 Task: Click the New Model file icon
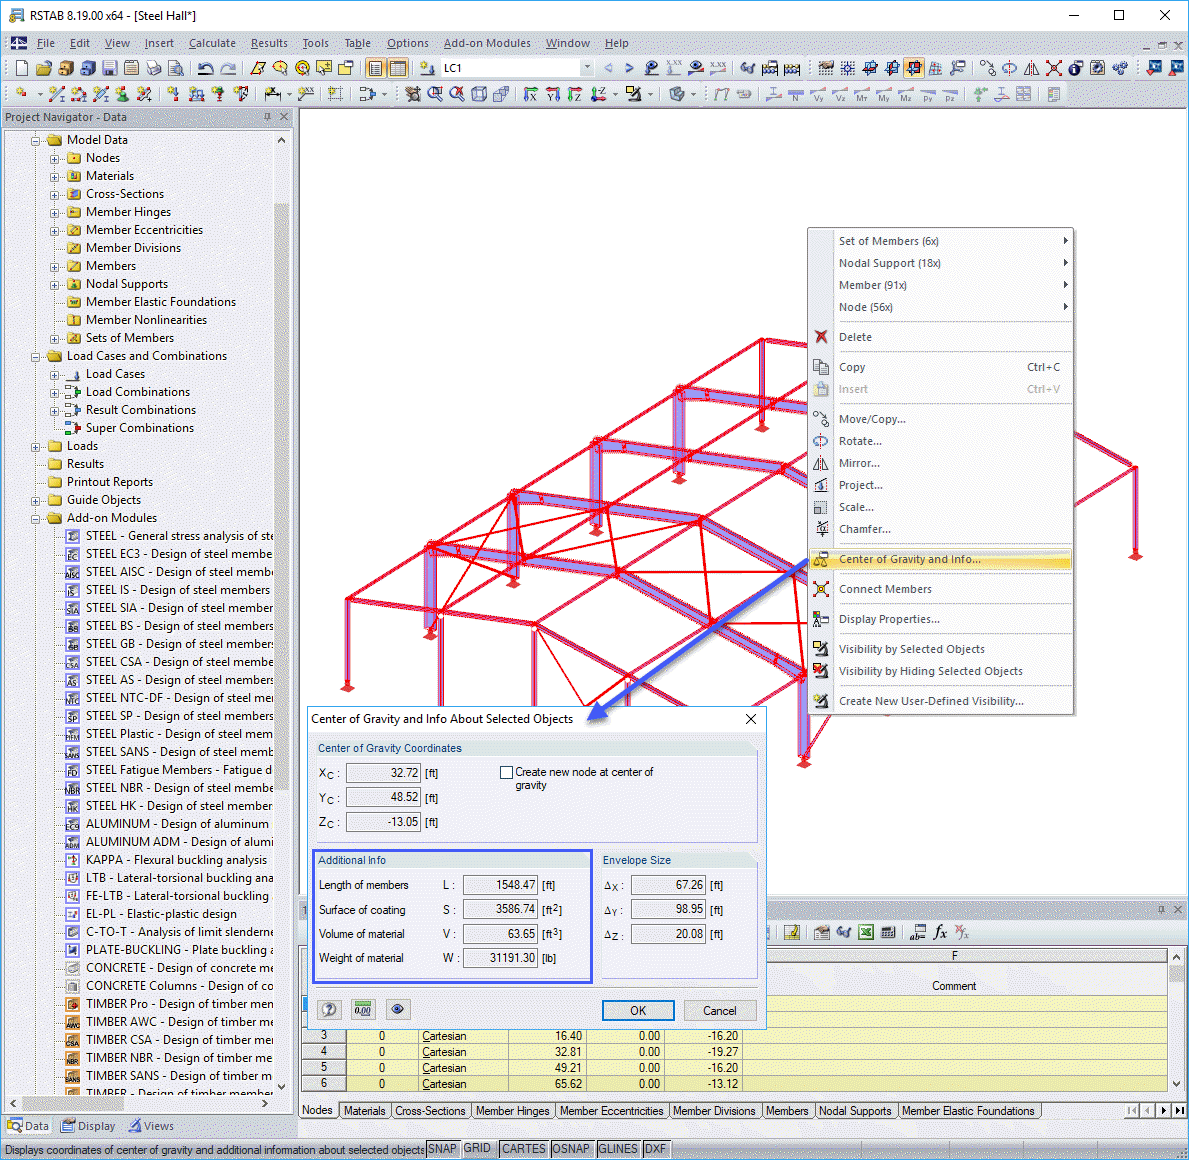tap(22, 68)
